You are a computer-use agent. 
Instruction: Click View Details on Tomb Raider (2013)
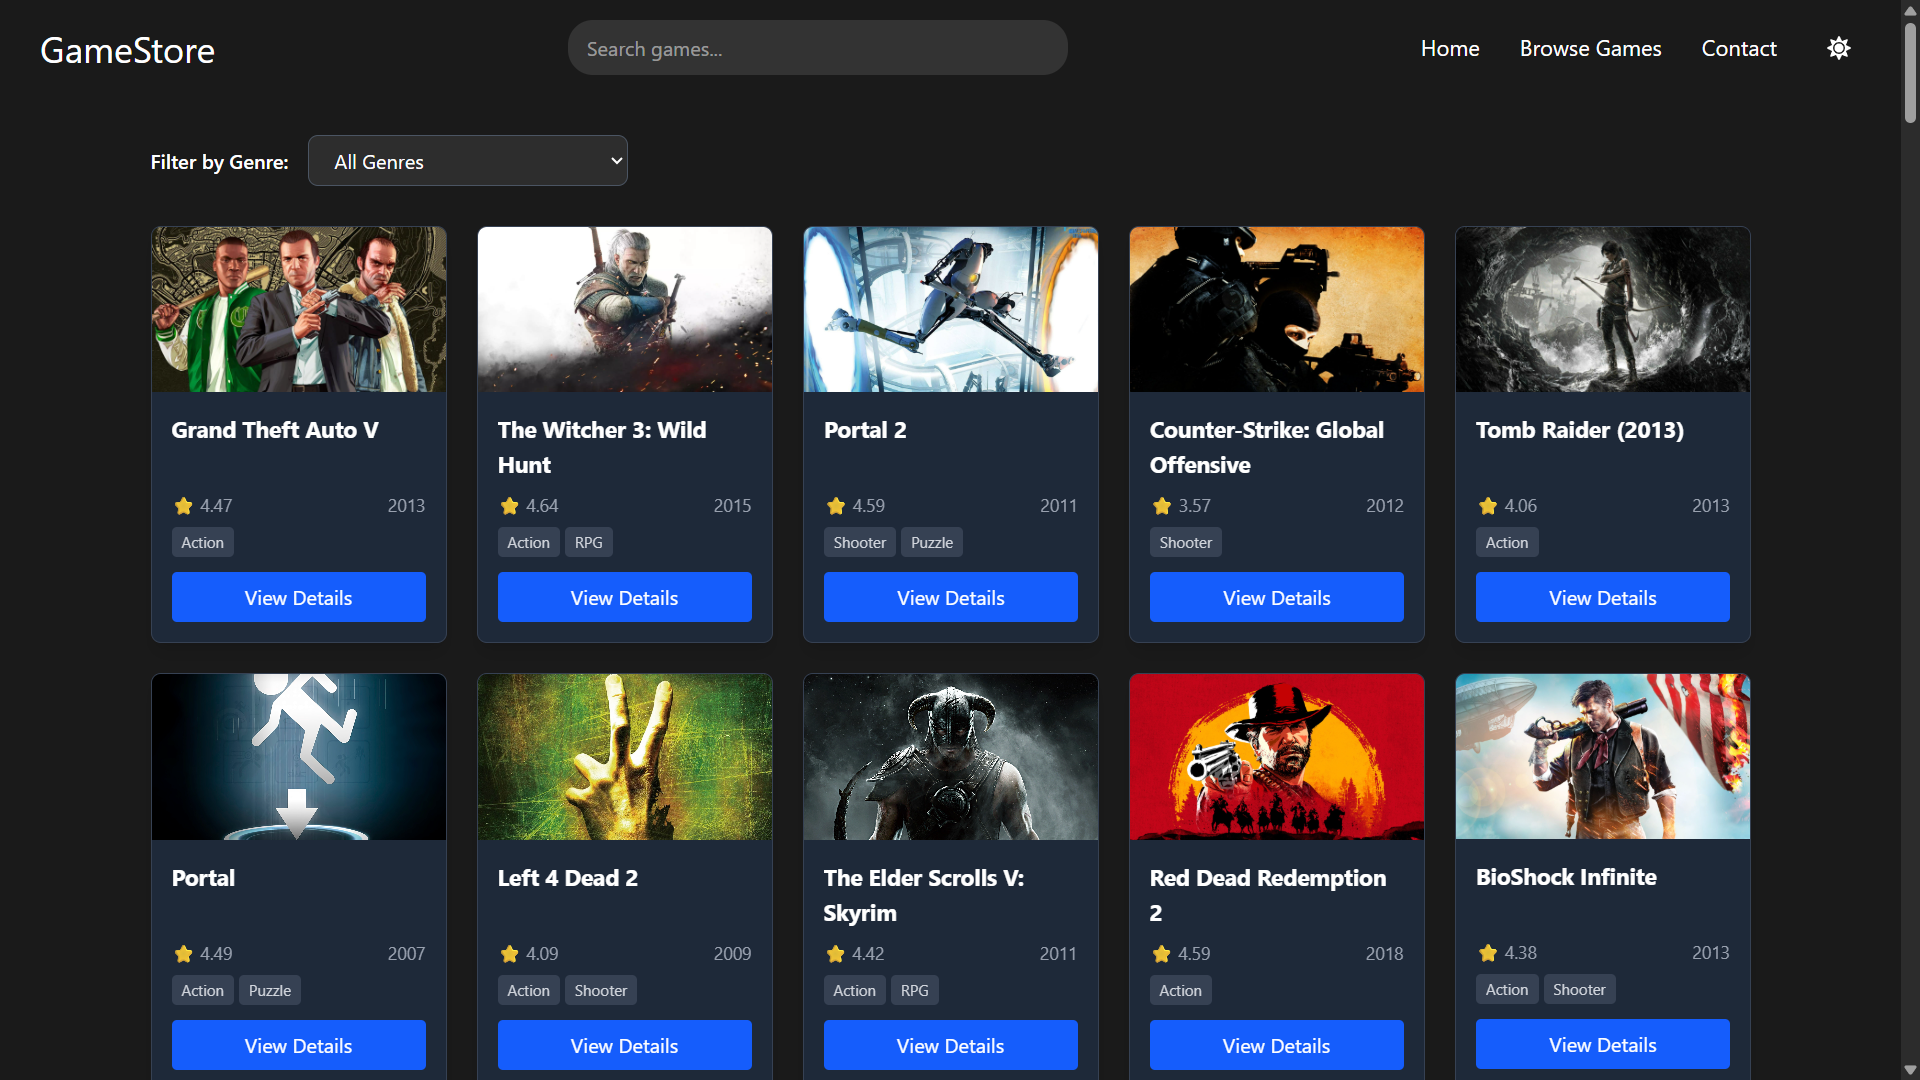pos(1602,597)
